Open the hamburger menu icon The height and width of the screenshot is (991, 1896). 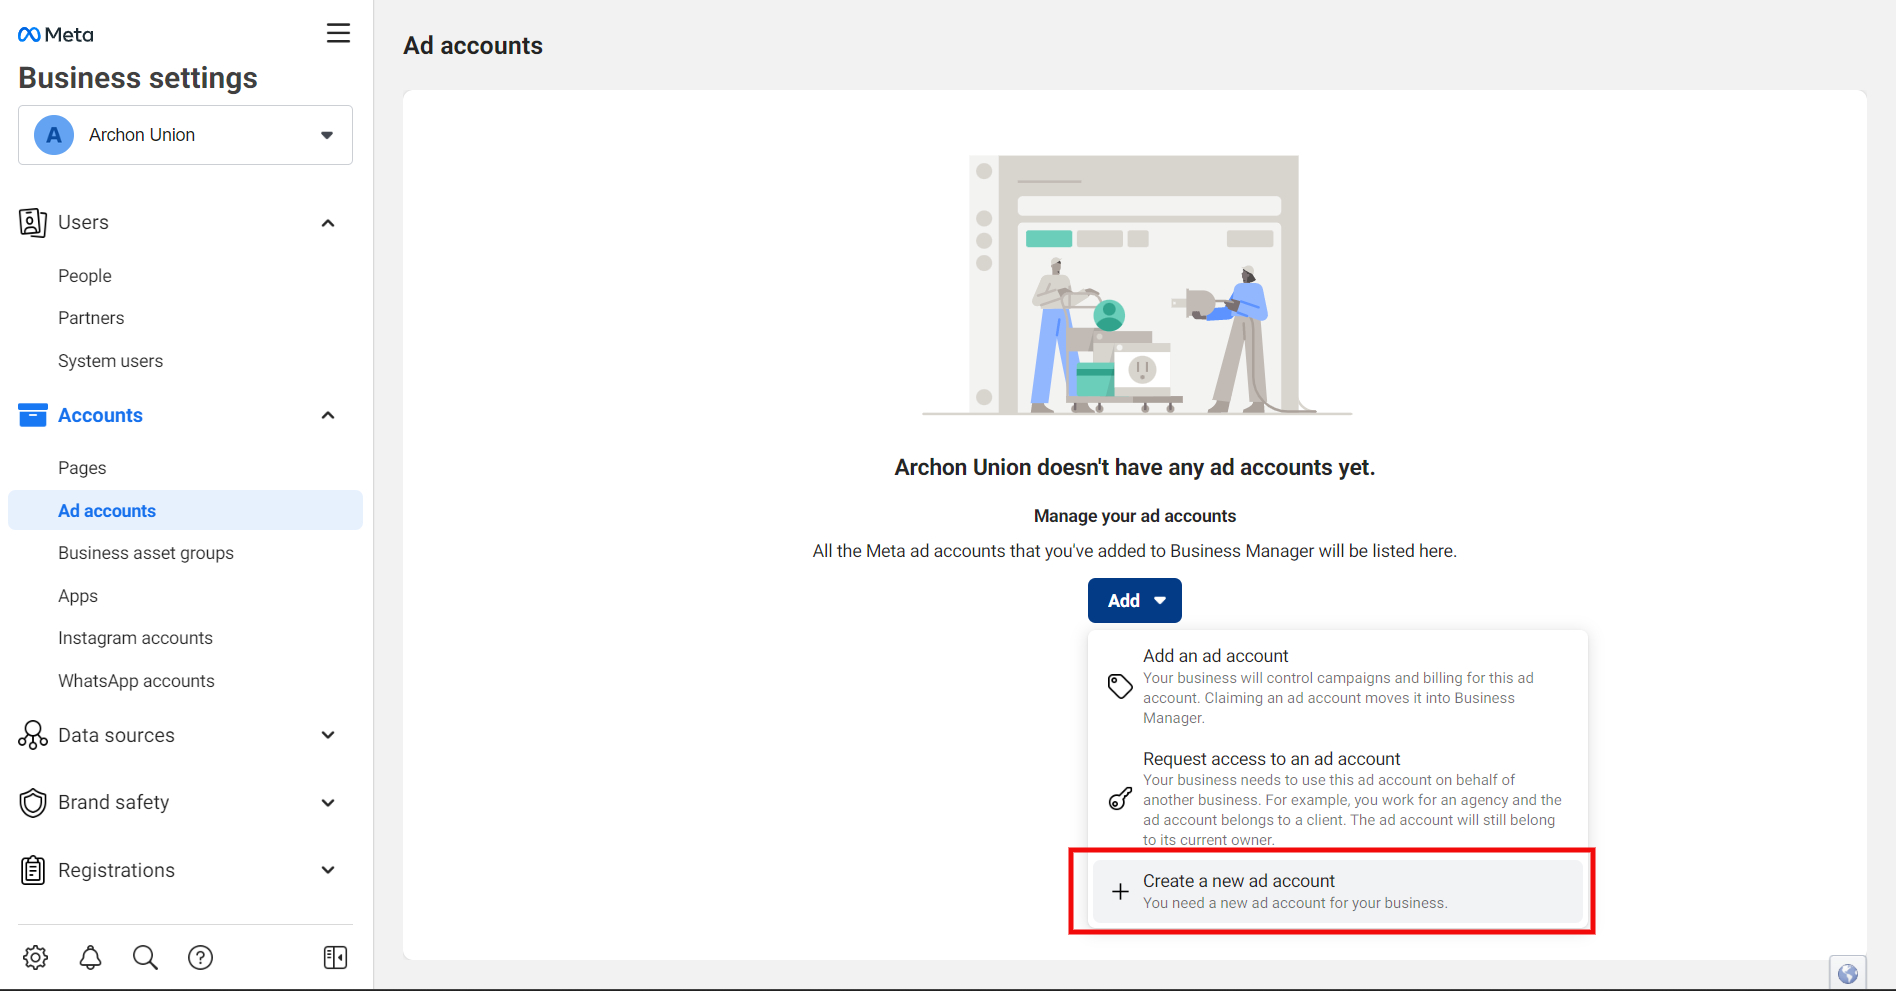(x=338, y=33)
